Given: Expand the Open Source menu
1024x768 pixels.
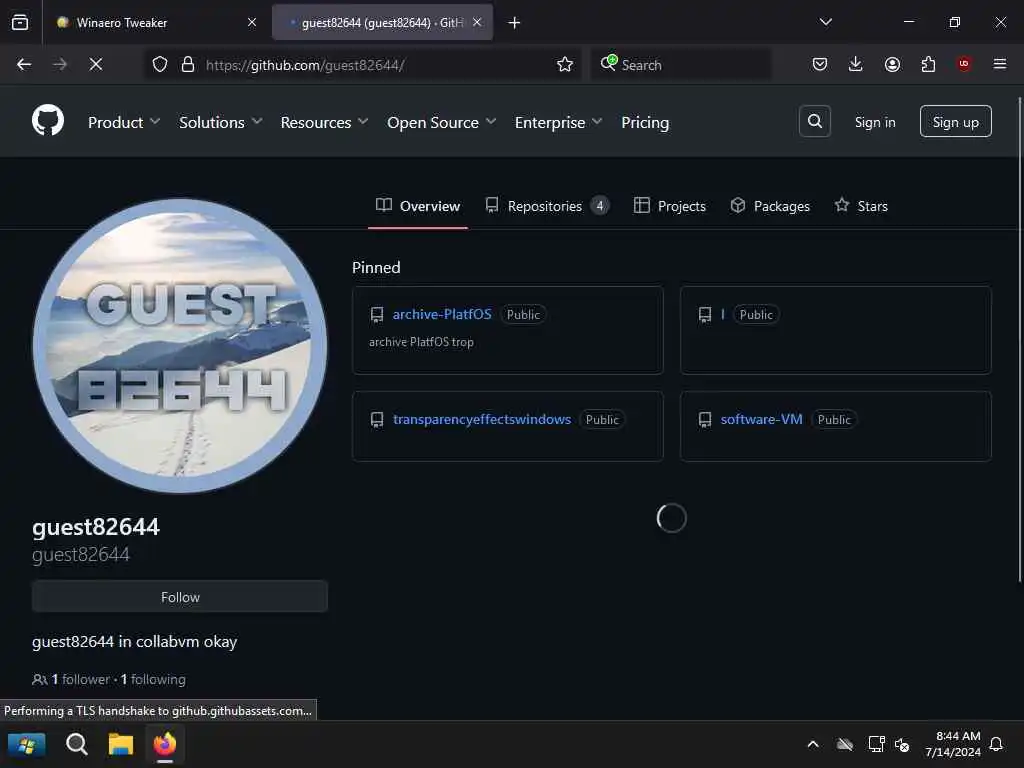Looking at the screenshot, I should point(441,122).
